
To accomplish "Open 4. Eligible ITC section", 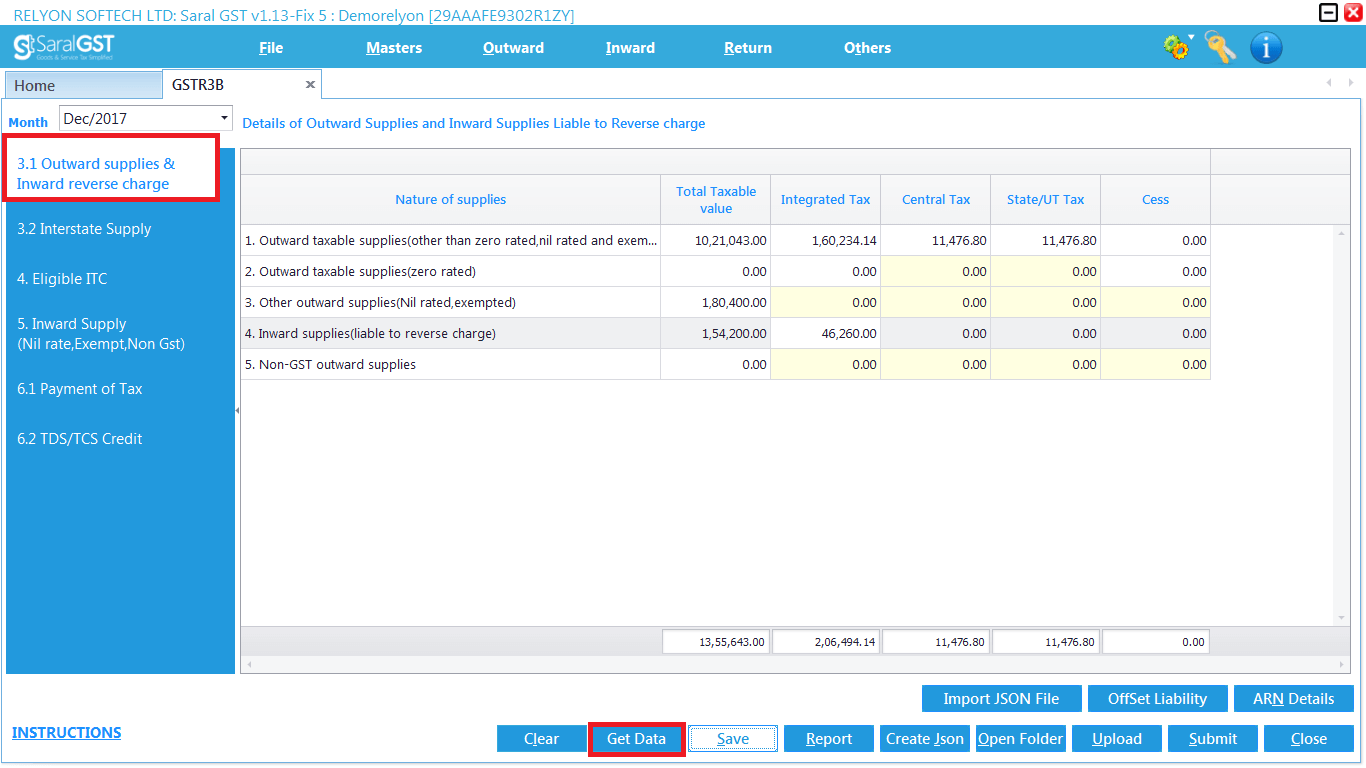I will point(62,279).
